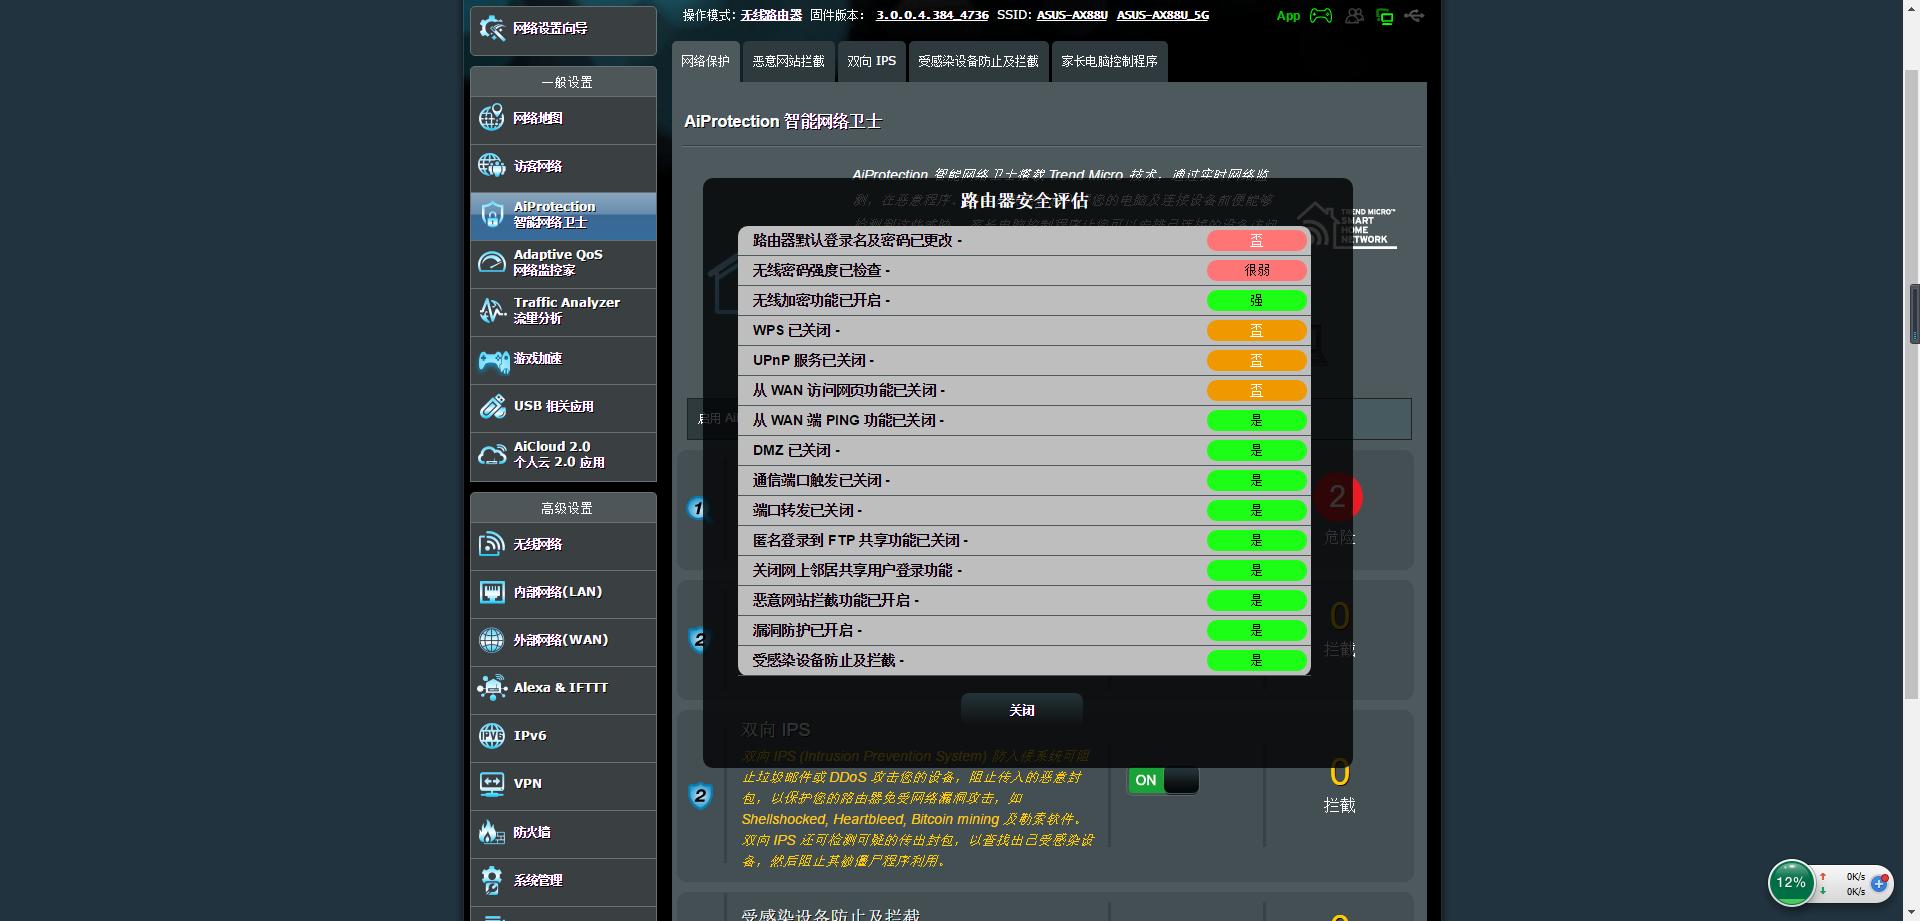Toggle the 双向 IPS ON switch
The width and height of the screenshot is (1920, 921).
(1163, 780)
